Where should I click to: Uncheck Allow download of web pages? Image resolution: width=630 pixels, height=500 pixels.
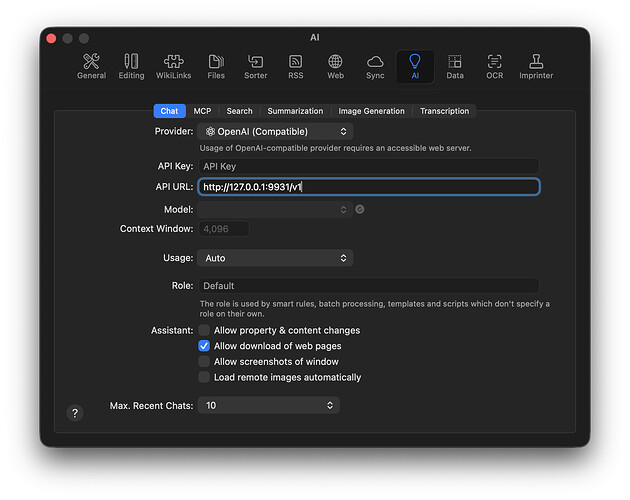pyautogui.click(x=204, y=346)
